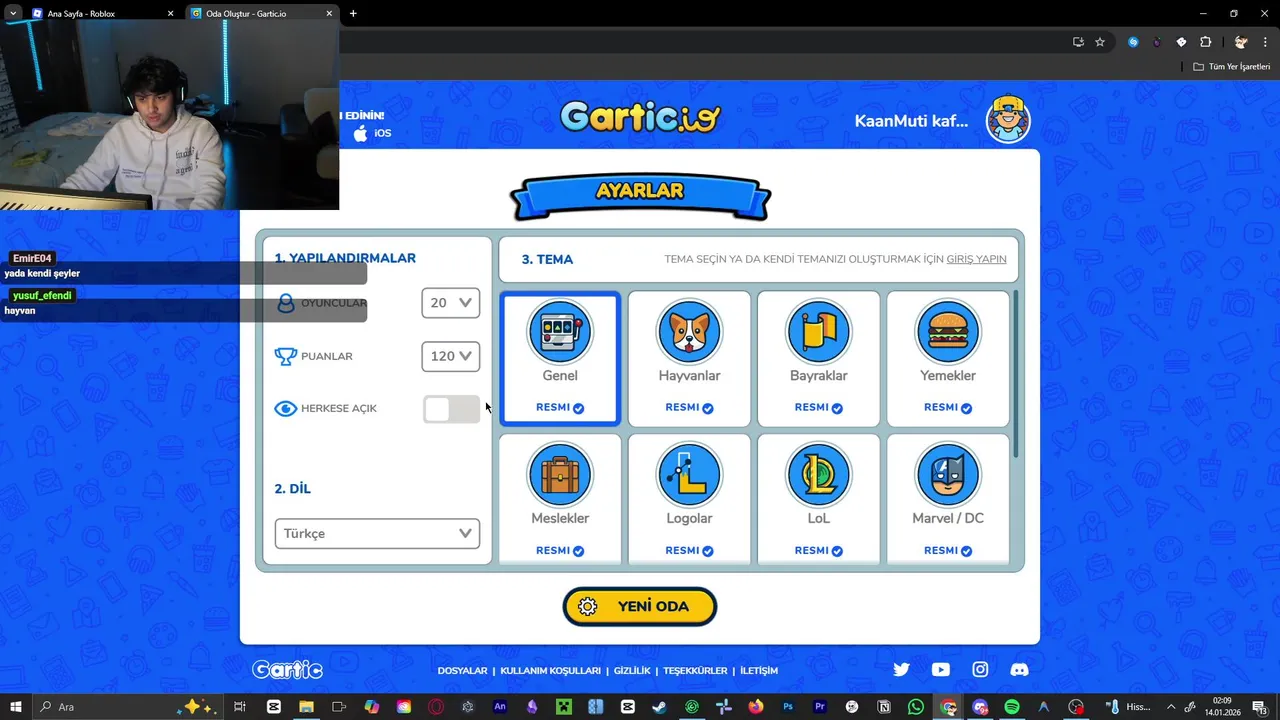Choose the Marvel / DC theme

tap(948, 500)
